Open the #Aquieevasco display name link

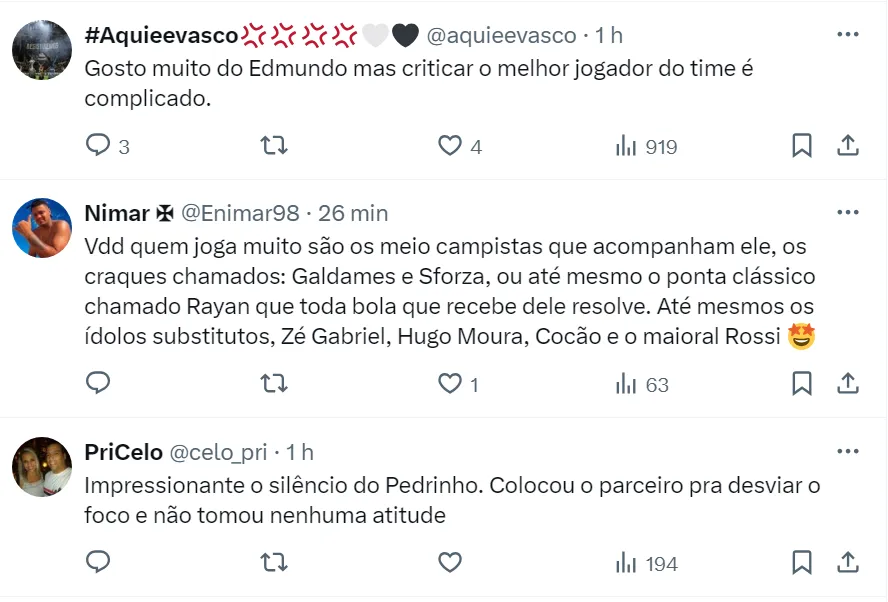[x=162, y=35]
